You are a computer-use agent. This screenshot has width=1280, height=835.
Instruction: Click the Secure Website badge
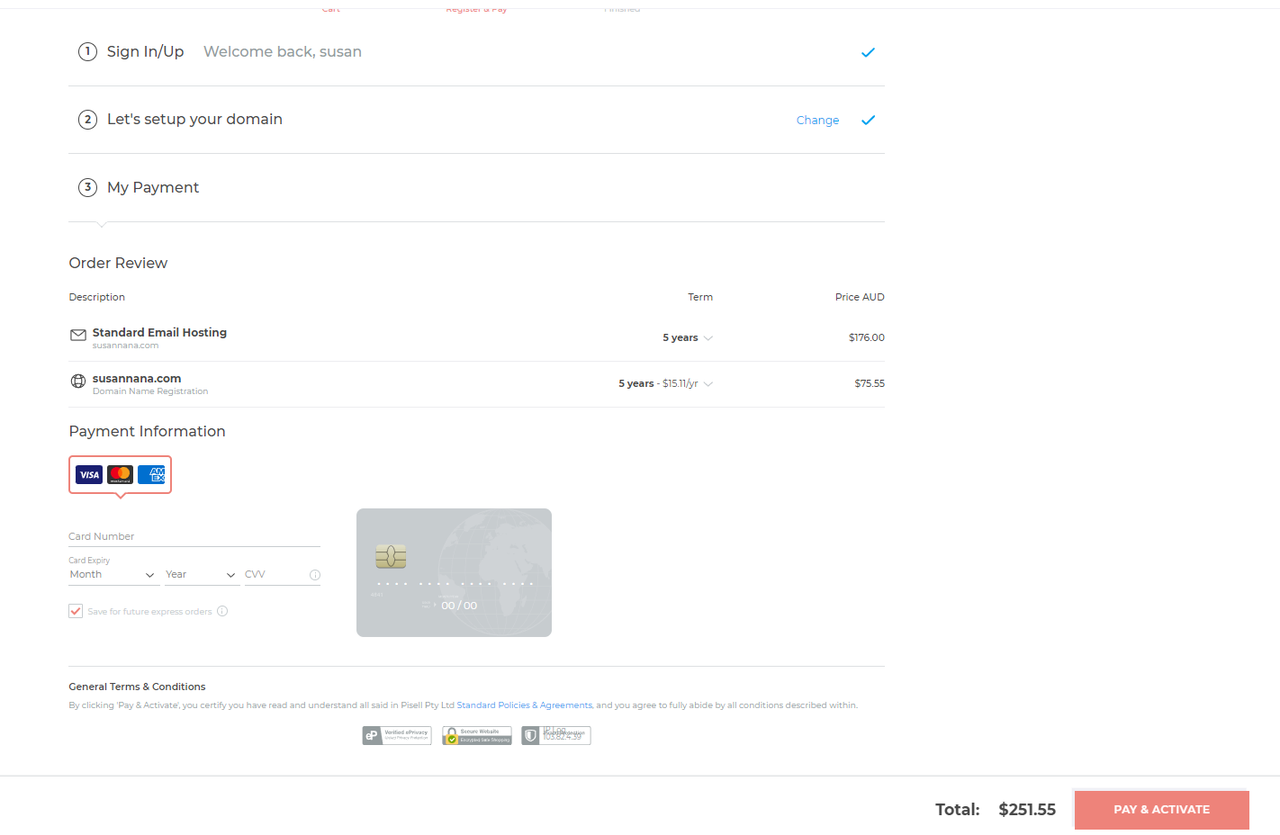coord(477,736)
